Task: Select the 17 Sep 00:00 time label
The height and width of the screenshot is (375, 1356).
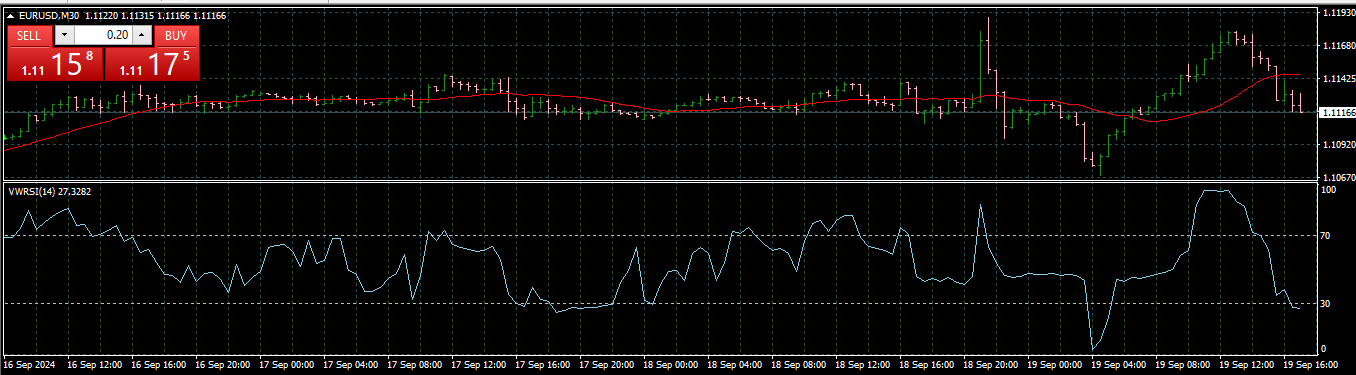Action: pyautogui.click(x=287, y=365)
